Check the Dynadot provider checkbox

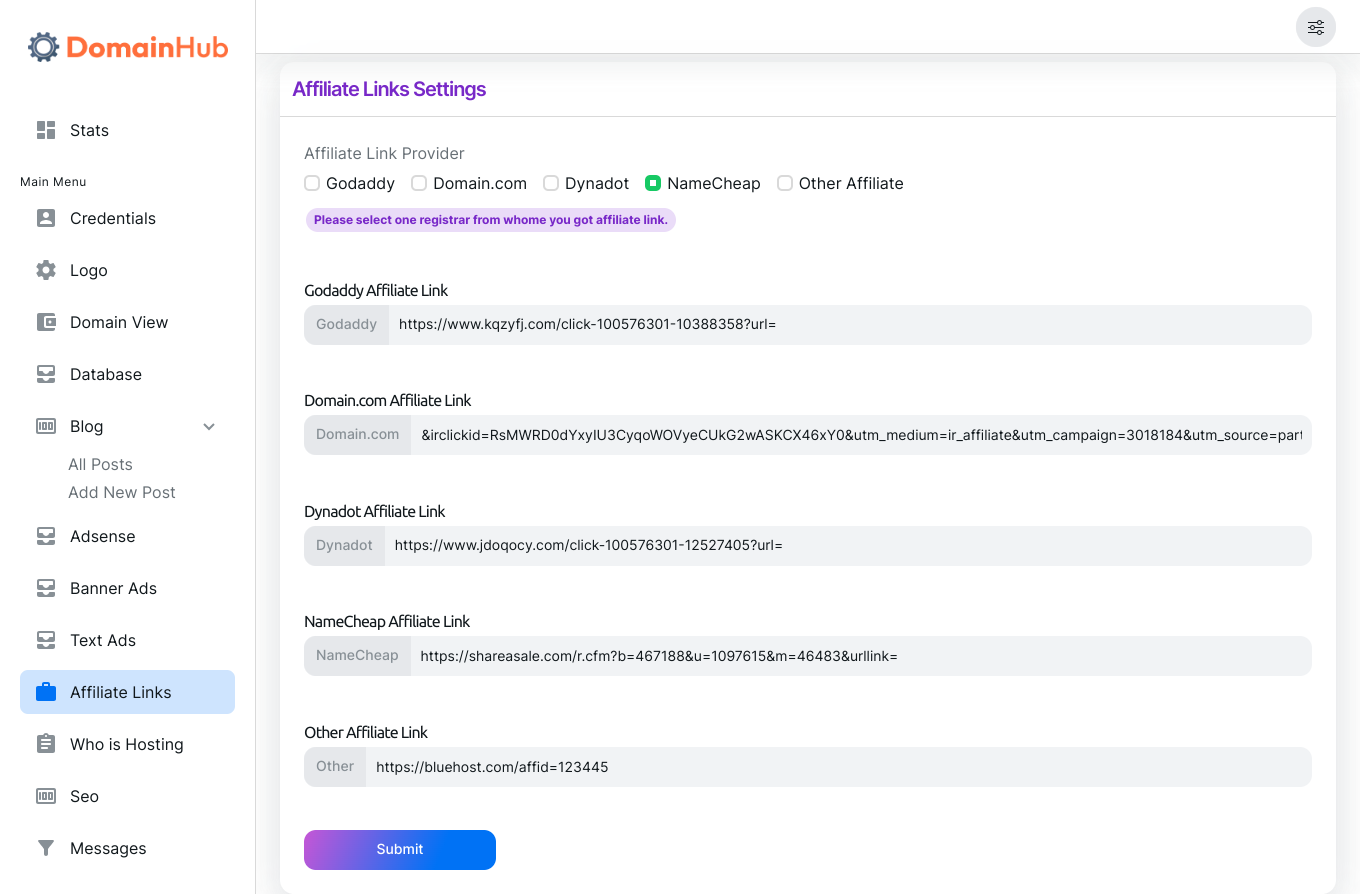tap(551, 183)
